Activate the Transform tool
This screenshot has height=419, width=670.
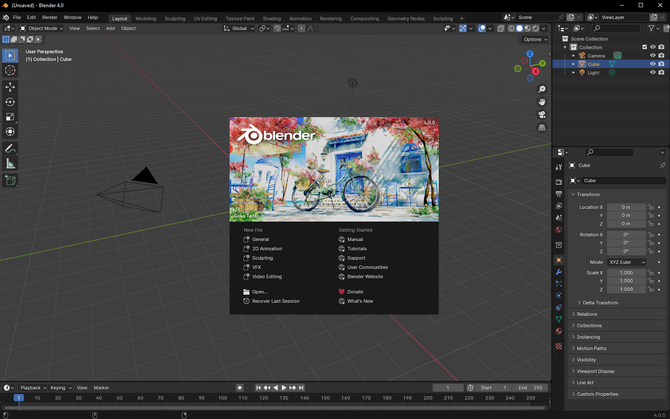[10, 132]
